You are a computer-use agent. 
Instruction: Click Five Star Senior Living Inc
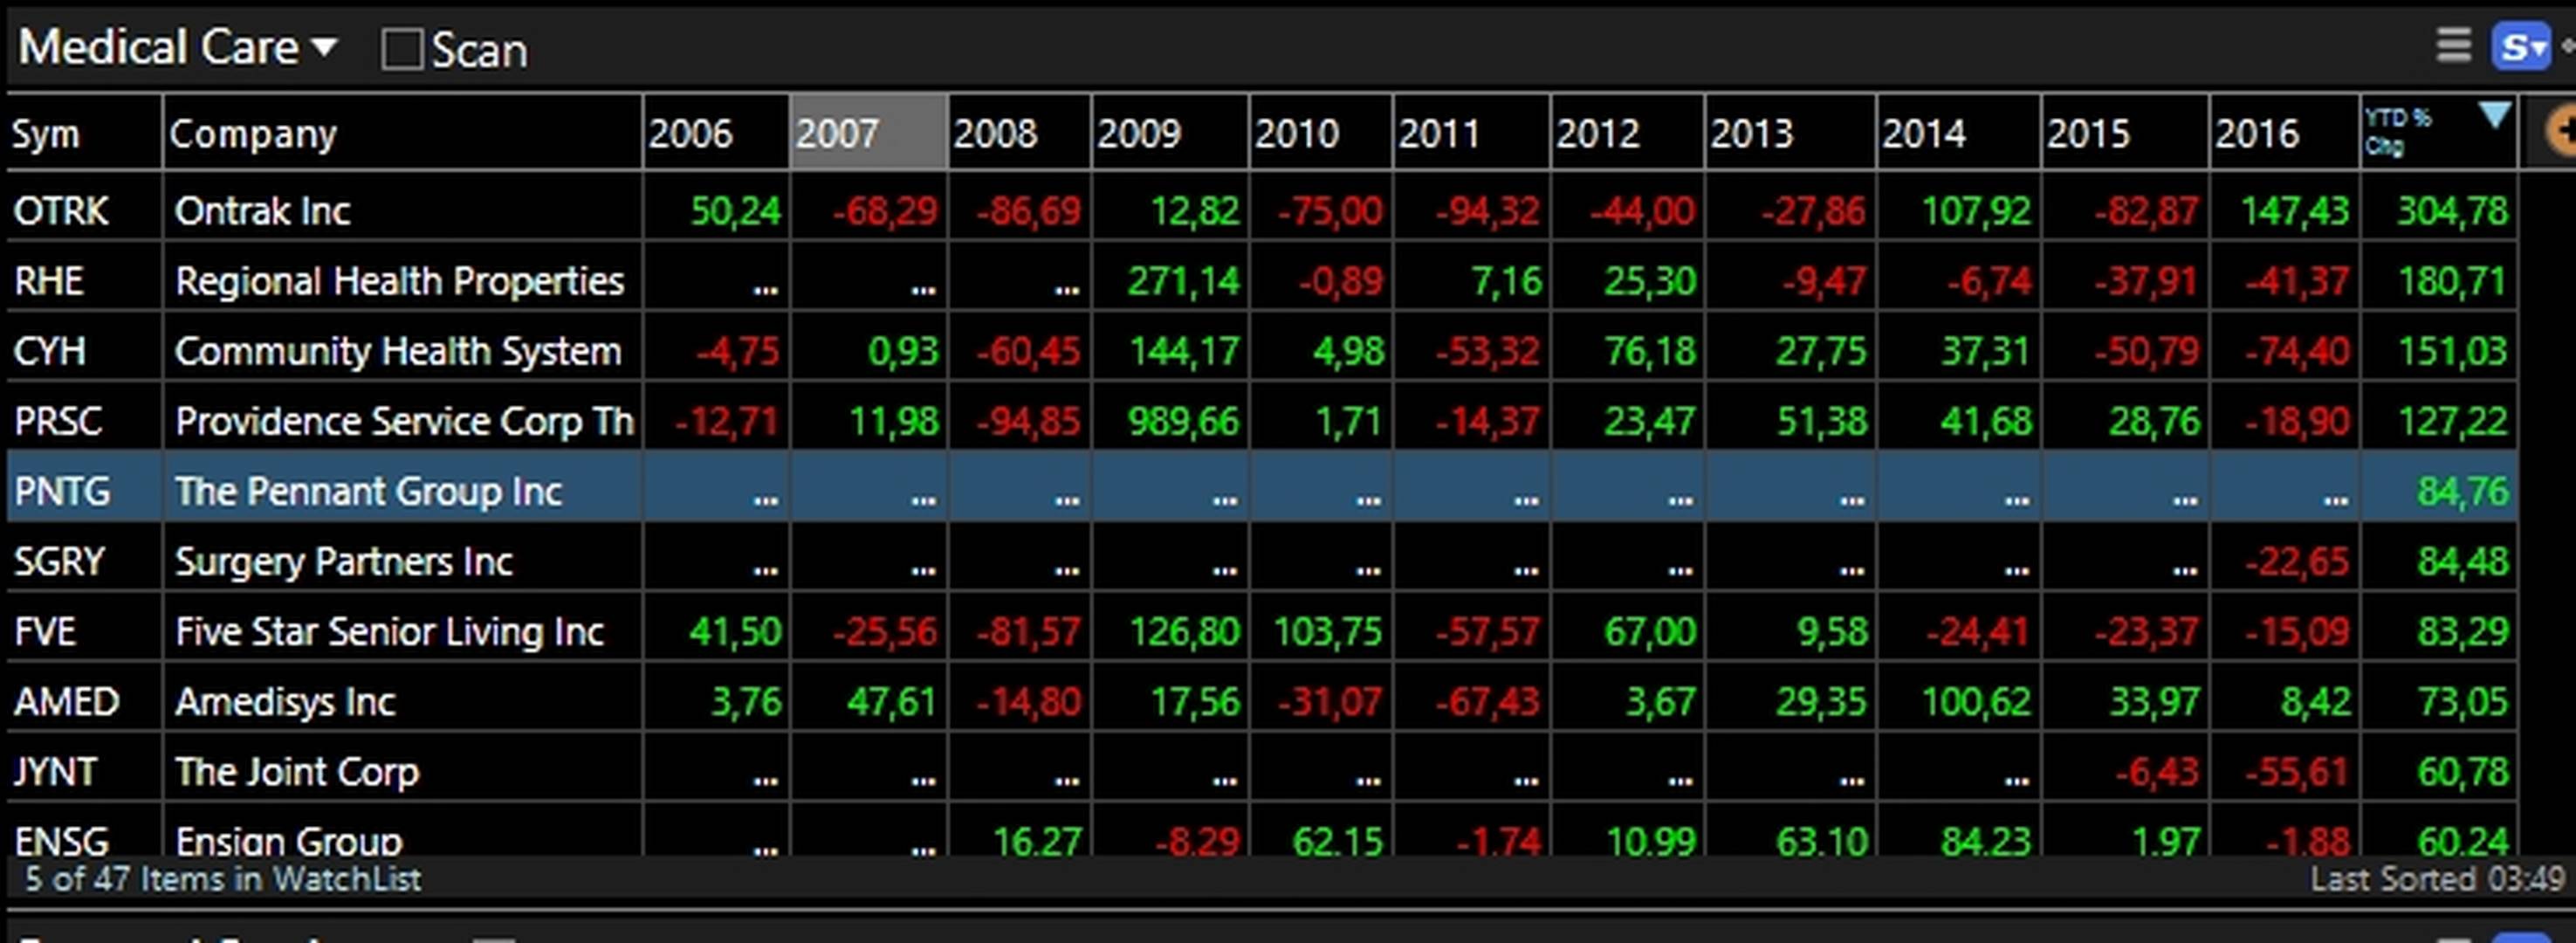390,631
